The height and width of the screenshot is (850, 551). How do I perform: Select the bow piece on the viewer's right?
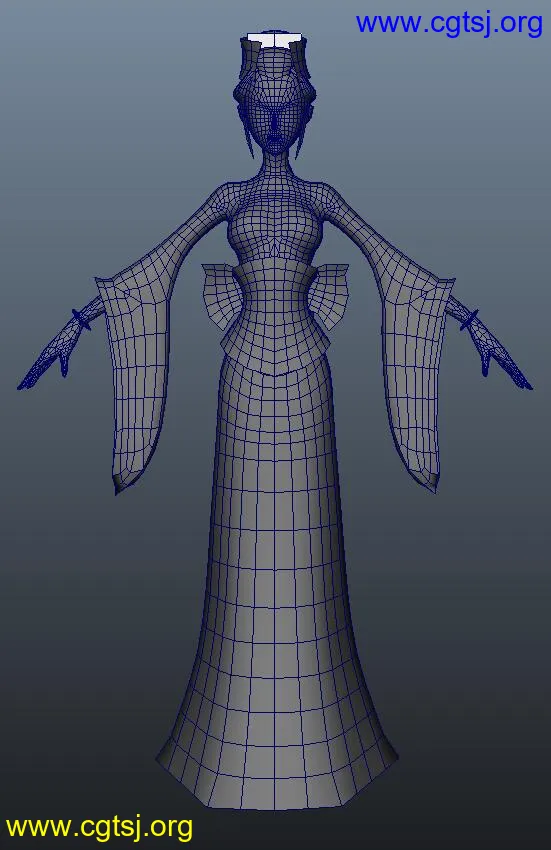(x=329, y=295)
